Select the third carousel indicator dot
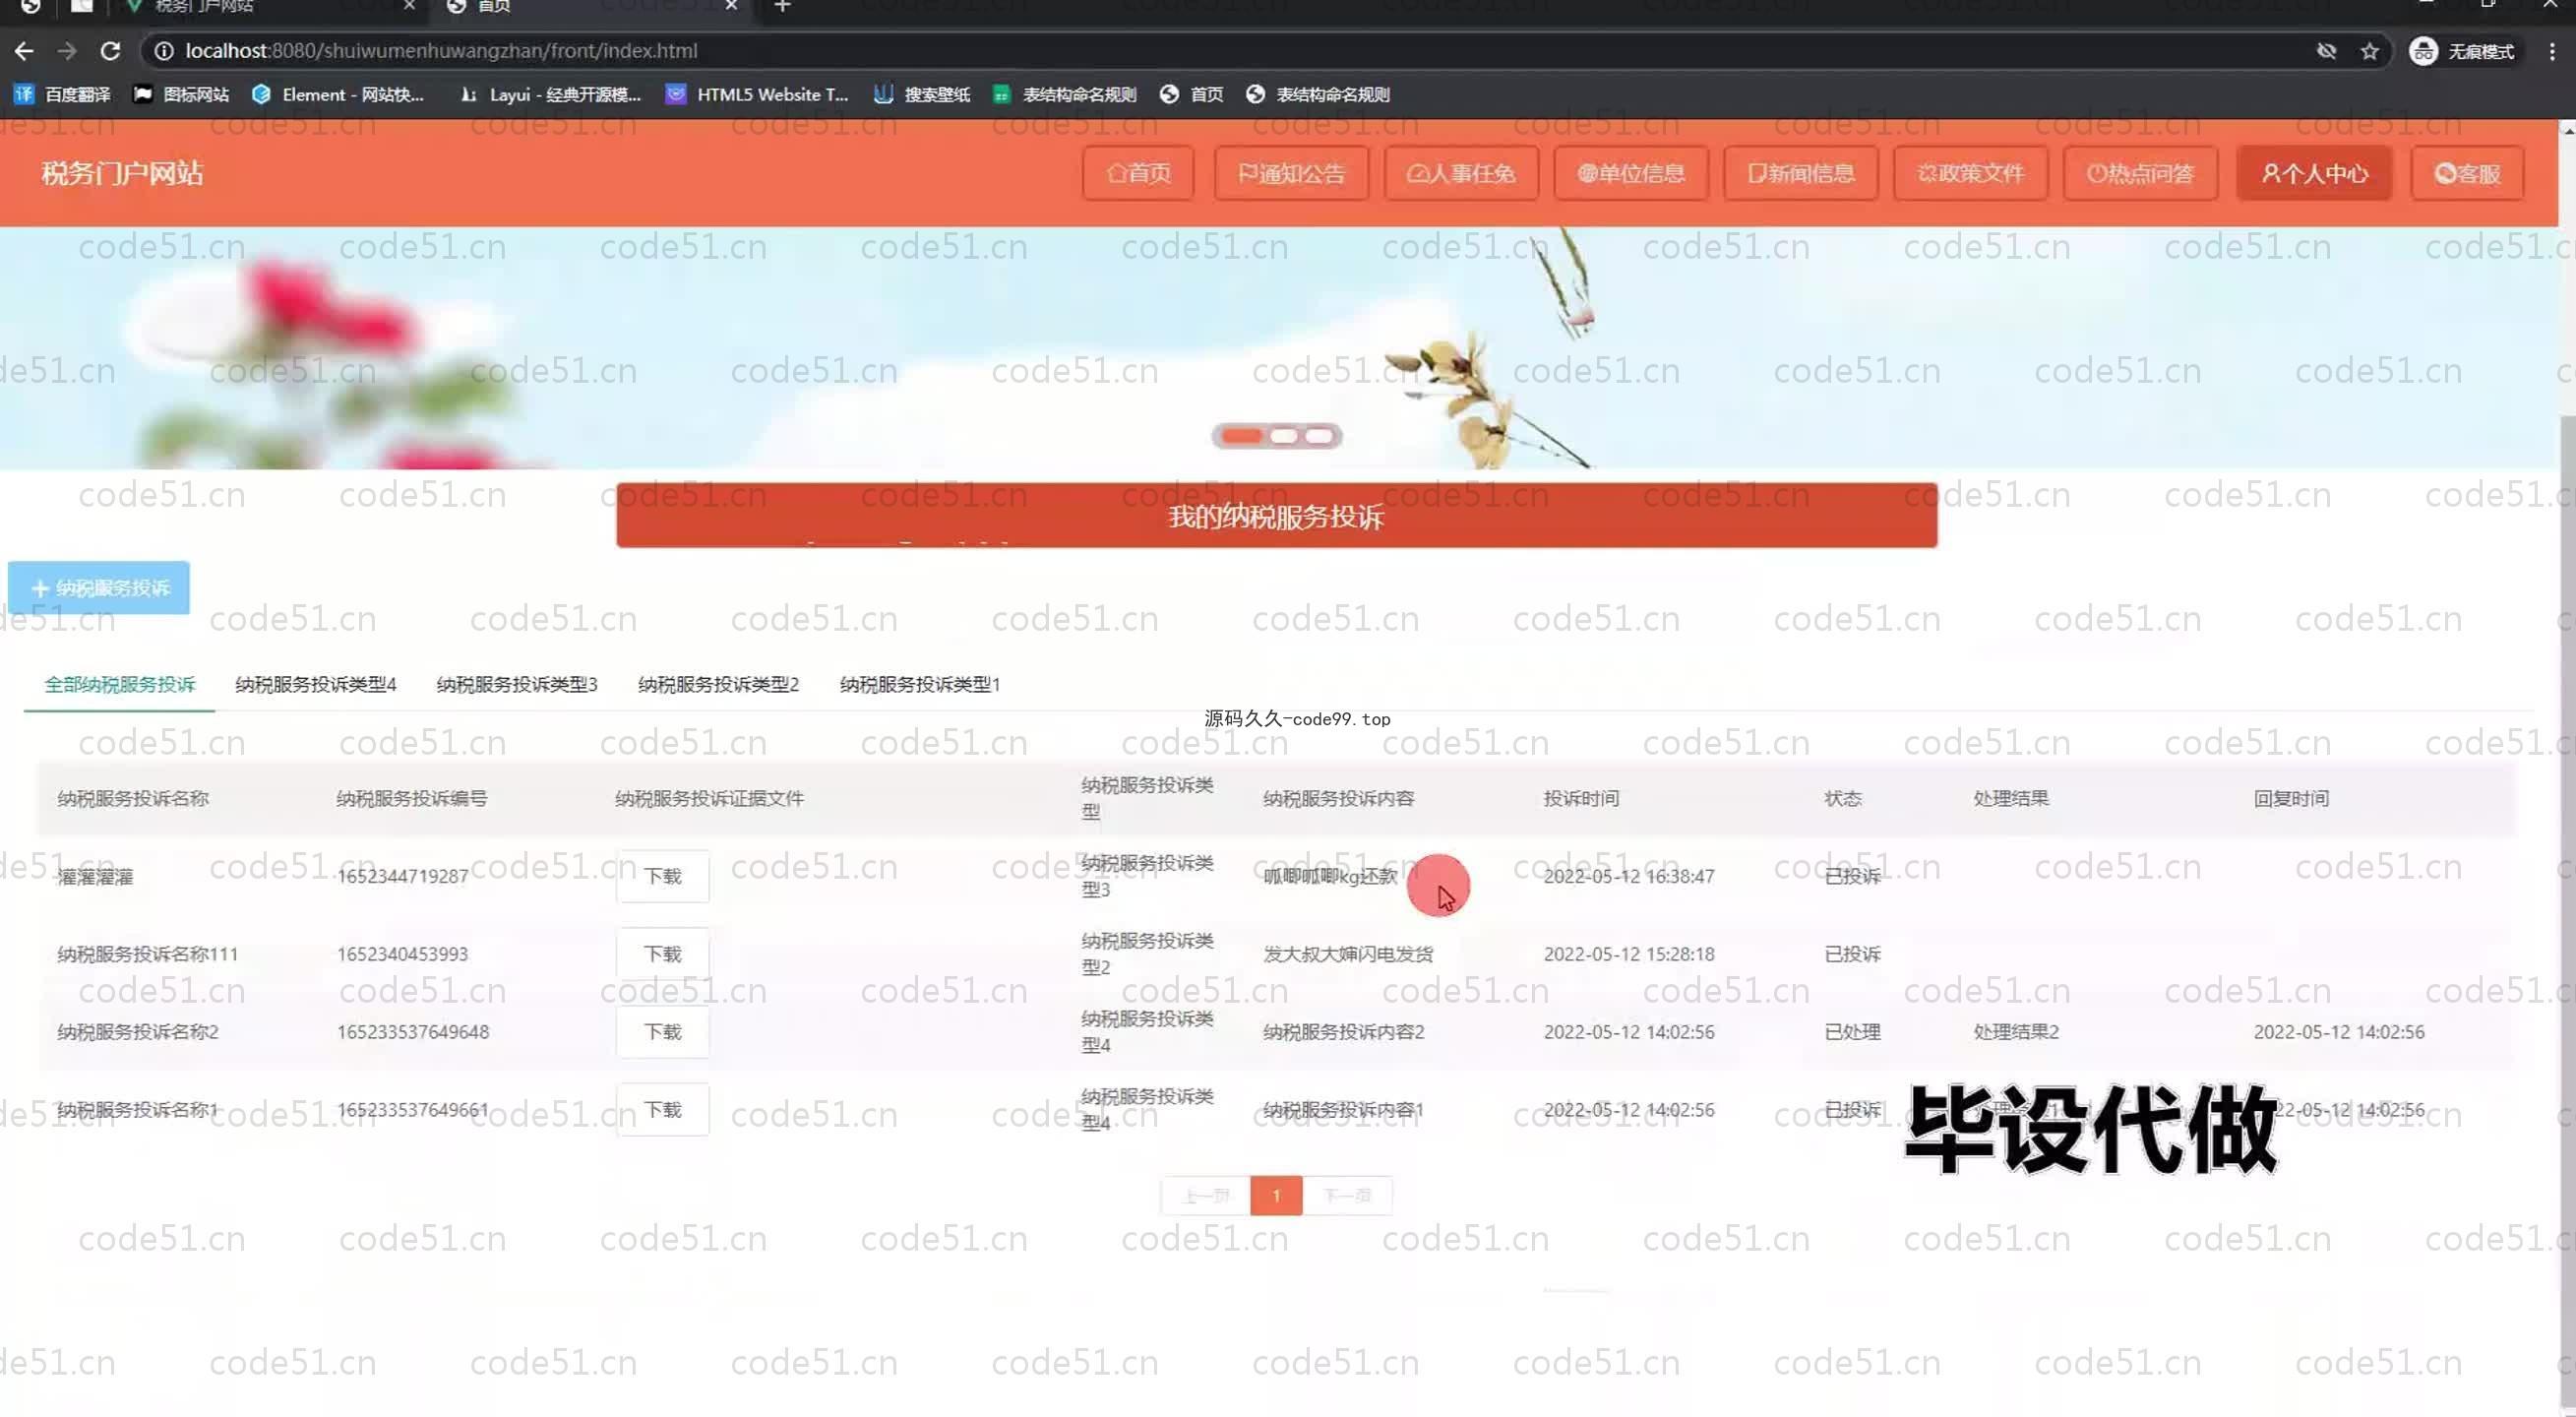Viewport: 2576px width, 1417px height. [x=1319, y=436]
